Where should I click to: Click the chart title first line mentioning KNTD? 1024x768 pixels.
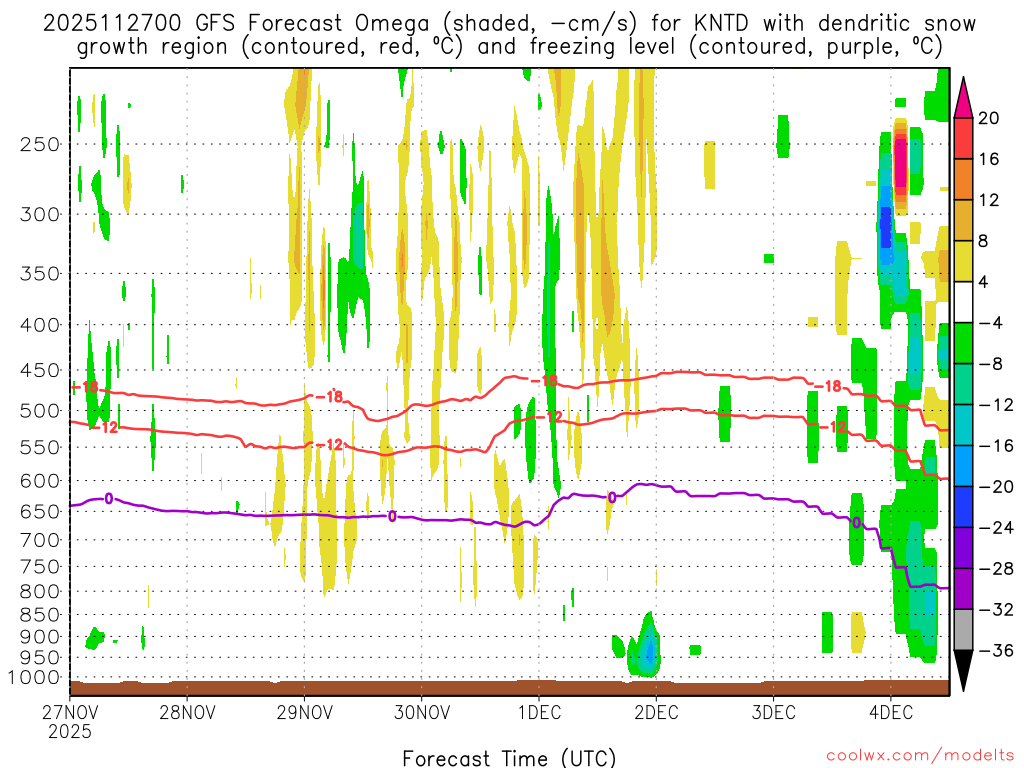click(509, 24)
